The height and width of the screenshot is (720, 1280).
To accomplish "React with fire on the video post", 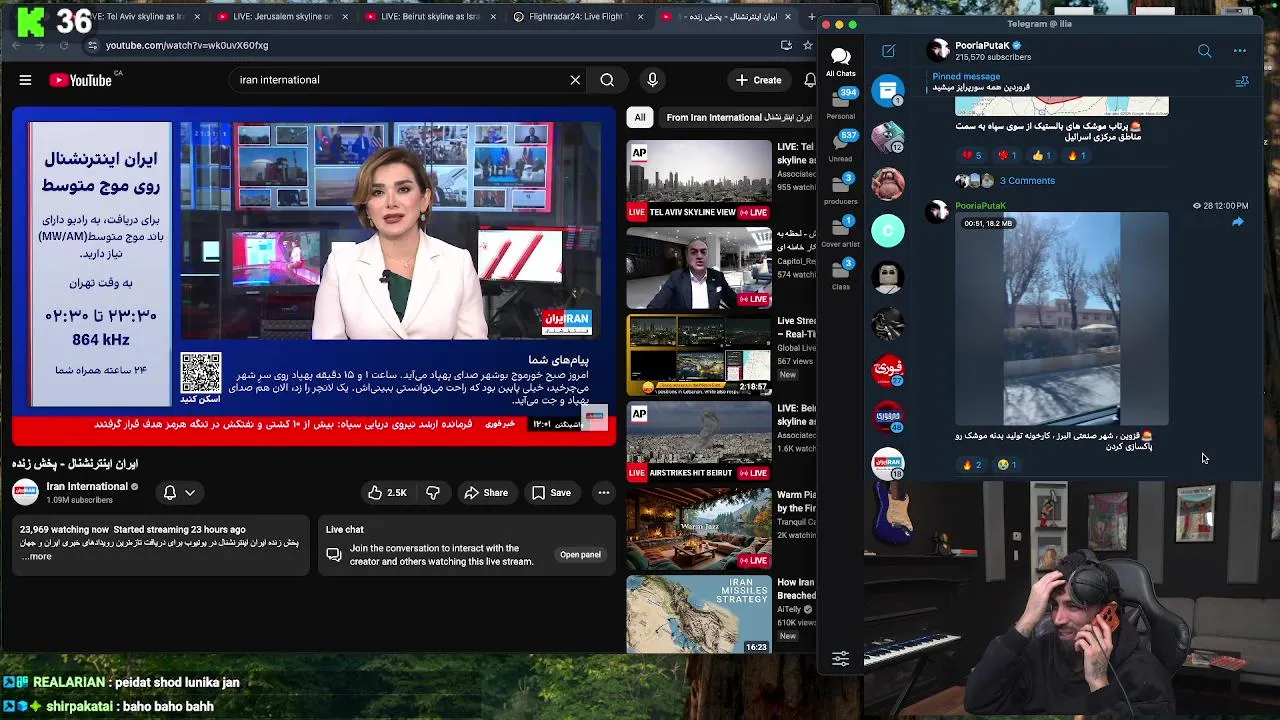I will tap(971, 465).
